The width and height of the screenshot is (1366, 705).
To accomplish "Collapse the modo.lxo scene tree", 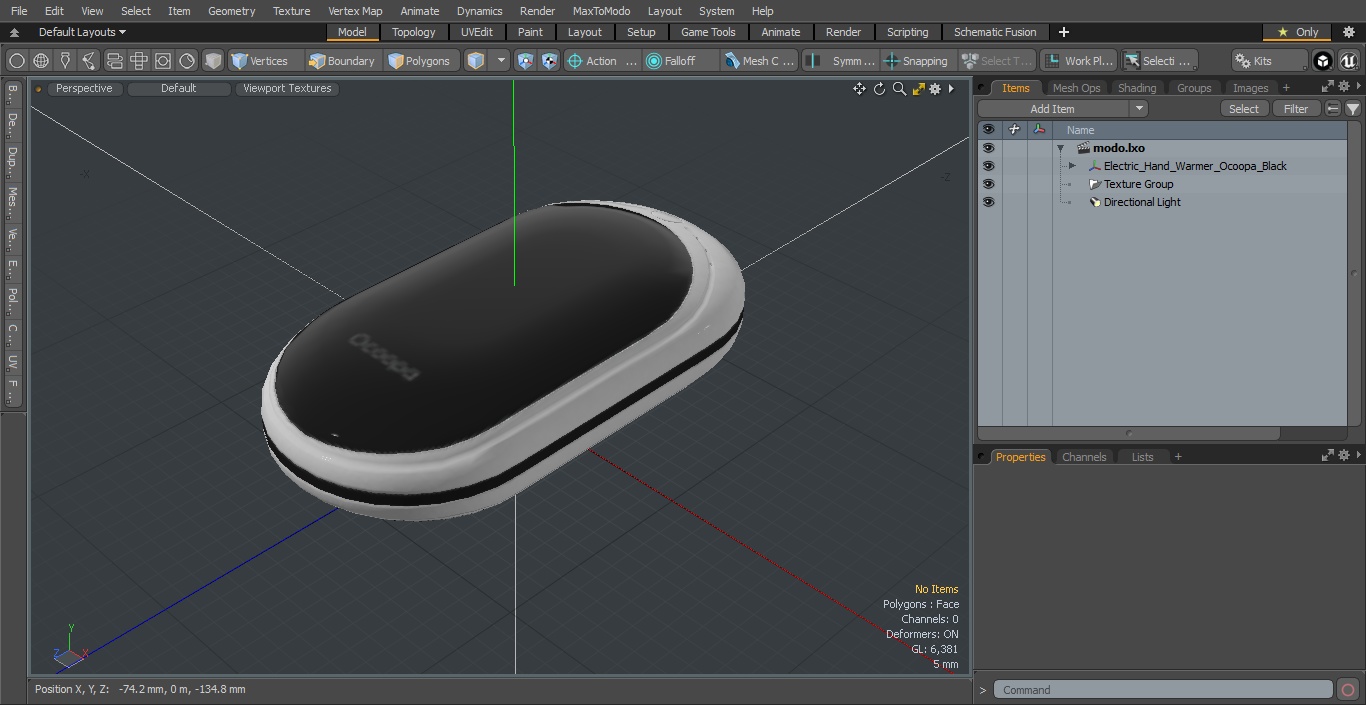I will tap(1060, 148).
